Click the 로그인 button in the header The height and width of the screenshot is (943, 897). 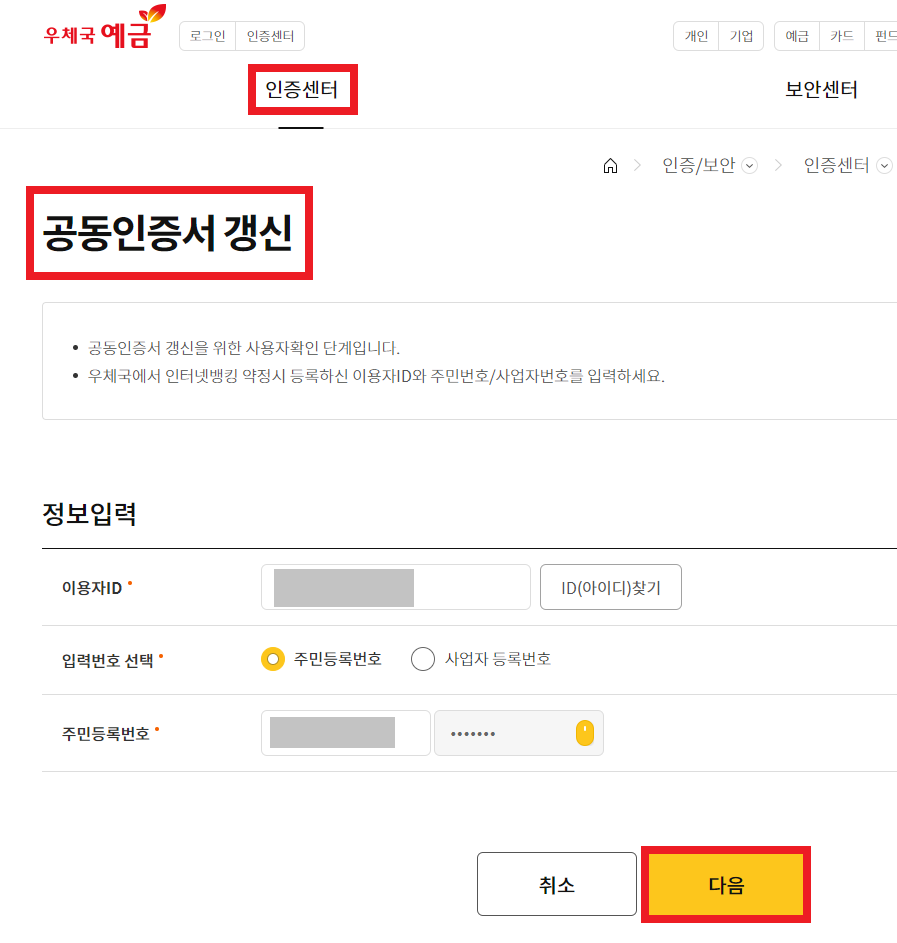[x=207, y=36]
